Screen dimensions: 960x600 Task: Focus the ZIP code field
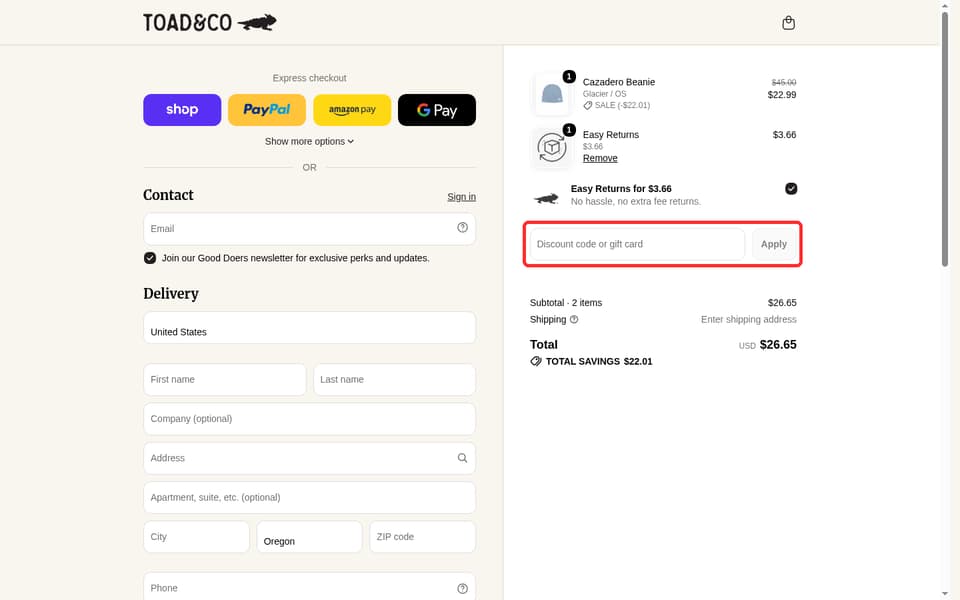pos(422,537)
